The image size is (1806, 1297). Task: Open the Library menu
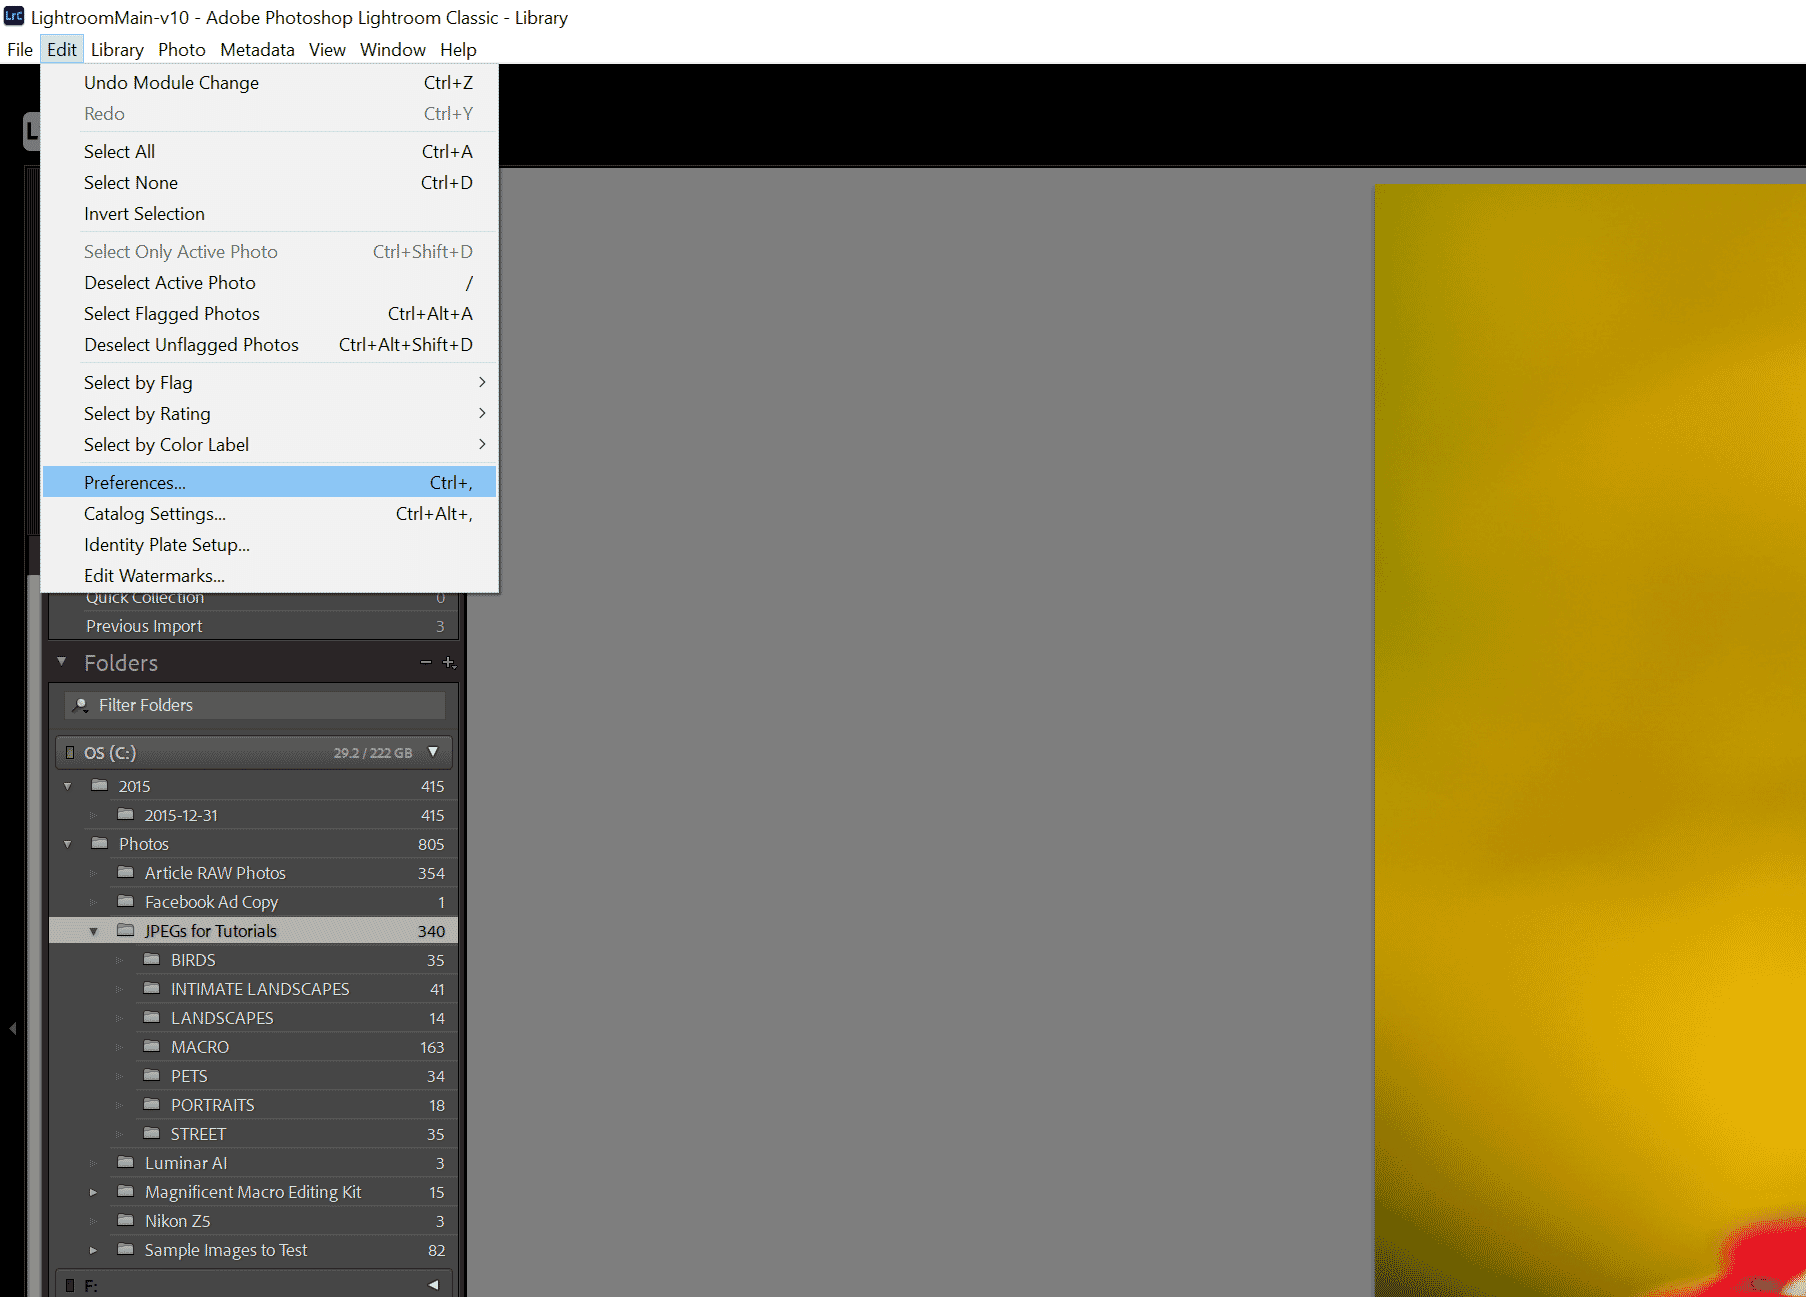coord(116,49)
